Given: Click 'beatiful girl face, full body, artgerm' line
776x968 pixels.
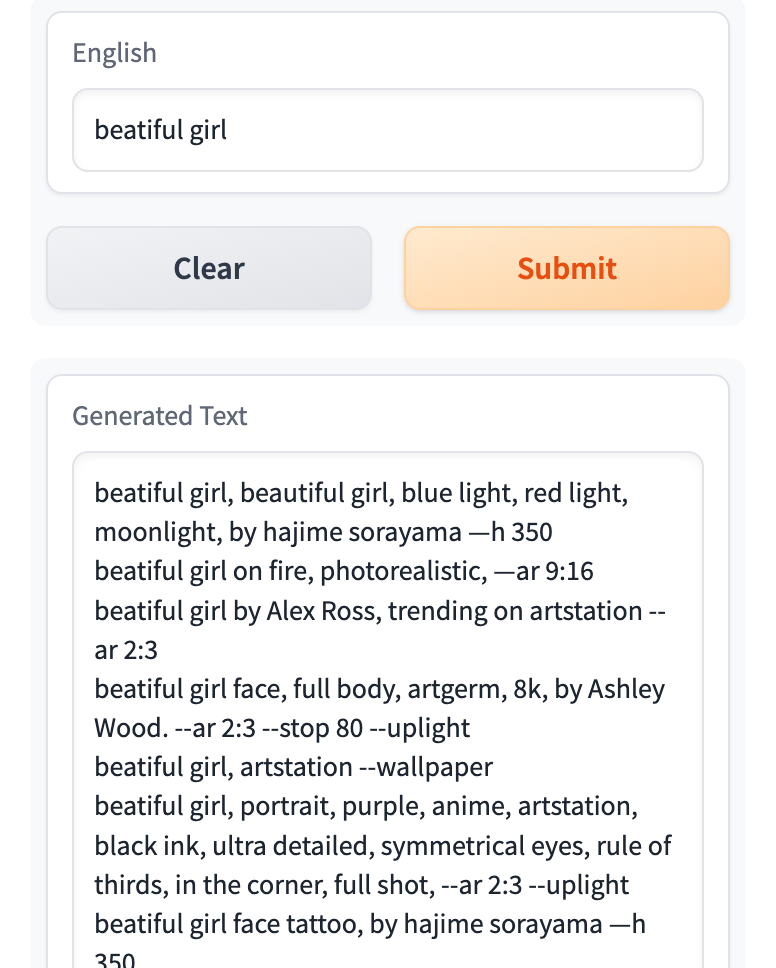Looking at the screenshot, I should 380,689.
